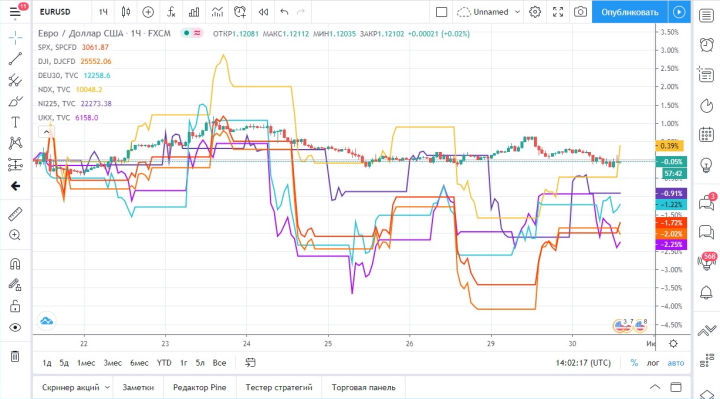Screen dimensions: 720x399
Task: Open financials bar chart icon
Action: point(194,12)
